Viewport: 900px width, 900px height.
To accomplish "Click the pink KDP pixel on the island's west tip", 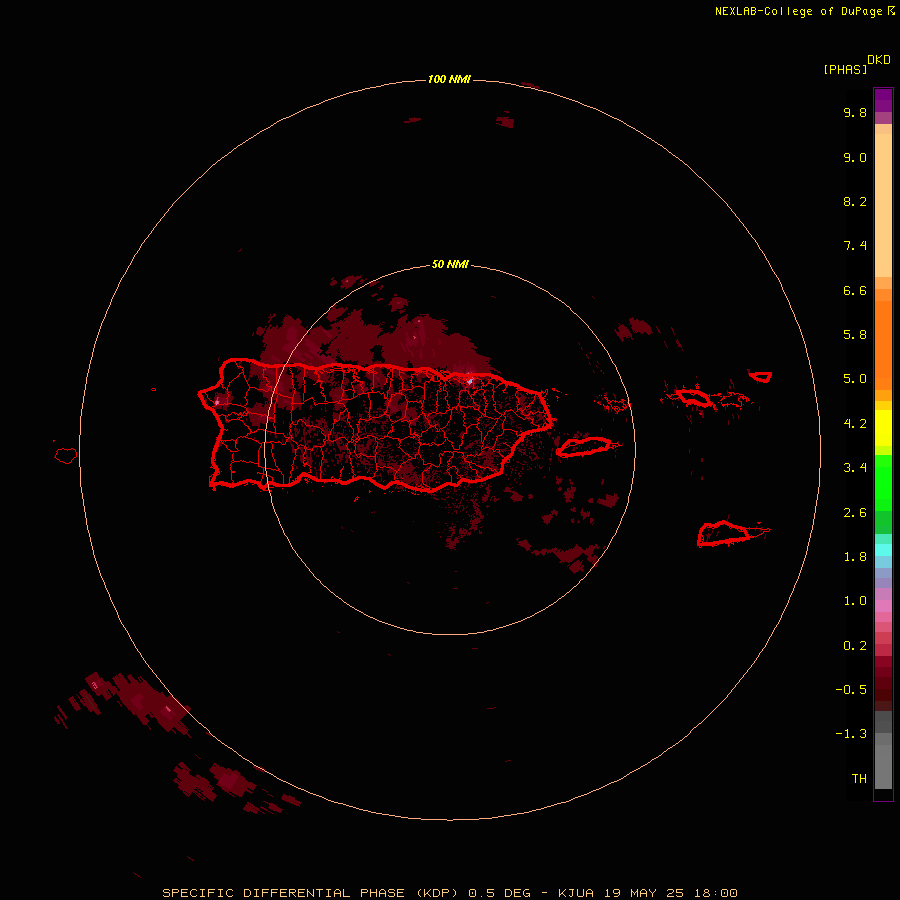I will (217, 402).
